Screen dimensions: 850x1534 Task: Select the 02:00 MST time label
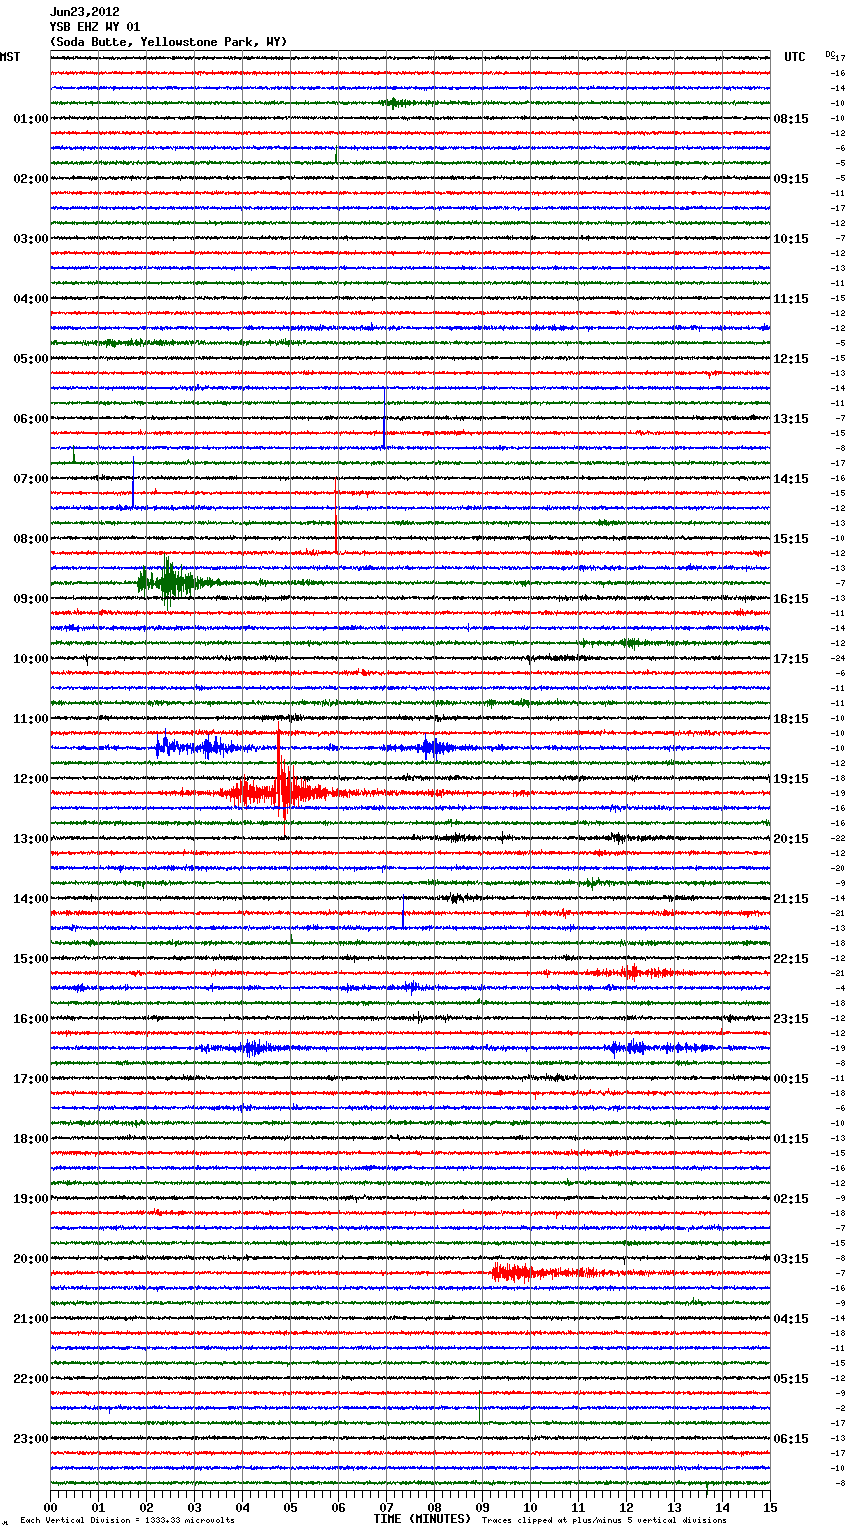30,179
